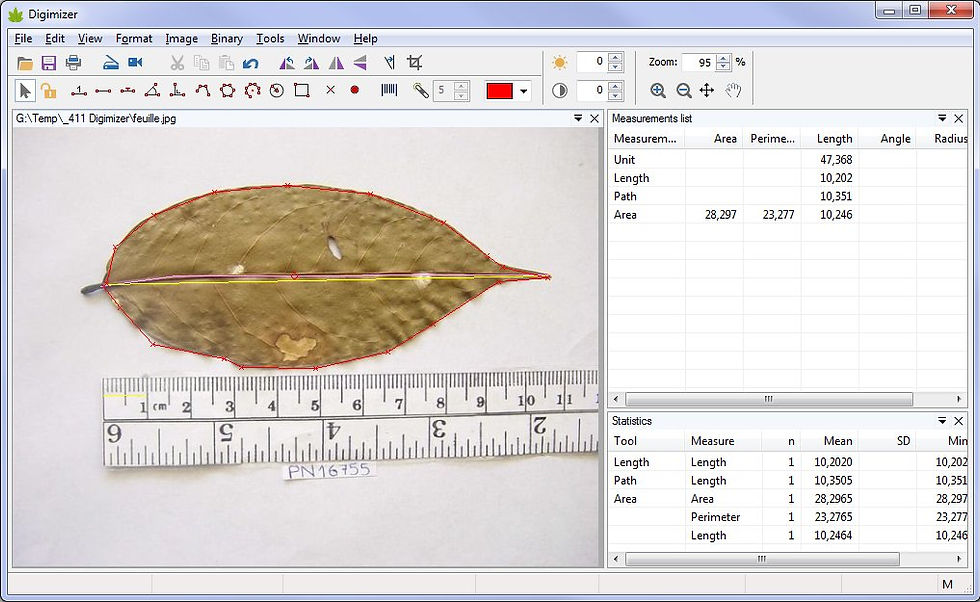Screen dimensions: 980x602
Task: Rotate the image left
Action: point(287,63)
